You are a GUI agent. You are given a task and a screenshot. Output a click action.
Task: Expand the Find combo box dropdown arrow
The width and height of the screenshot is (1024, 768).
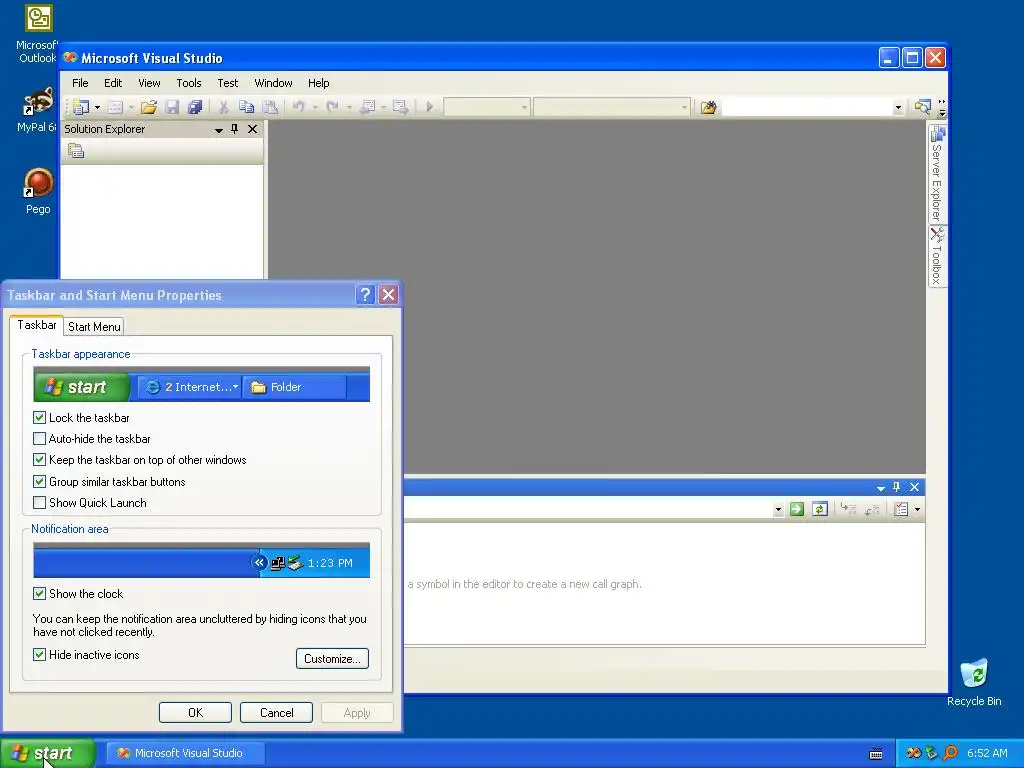(x=898, y=107)
